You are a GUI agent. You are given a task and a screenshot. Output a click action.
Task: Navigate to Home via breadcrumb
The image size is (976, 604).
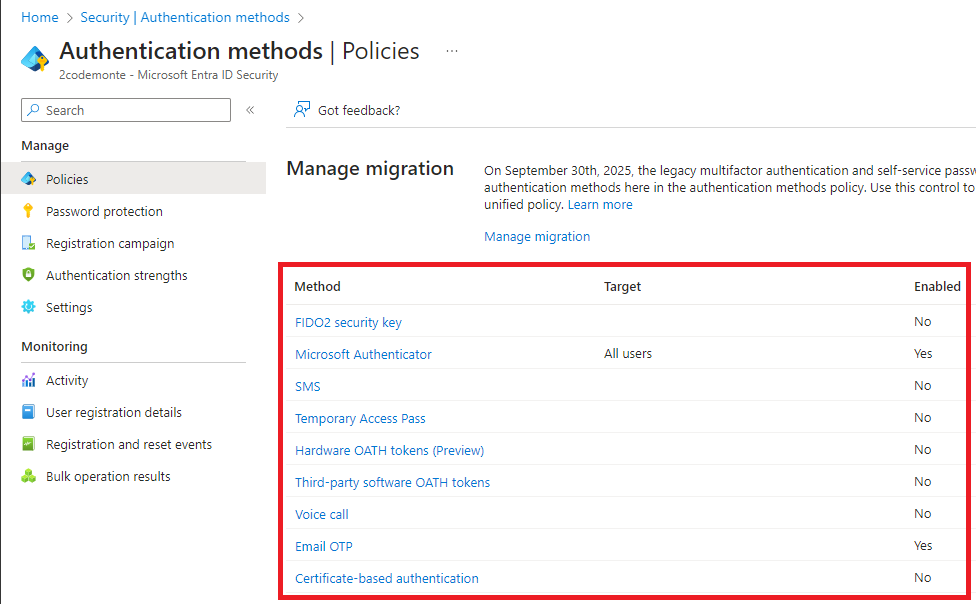pyautogui.click(x=39, y=17)
